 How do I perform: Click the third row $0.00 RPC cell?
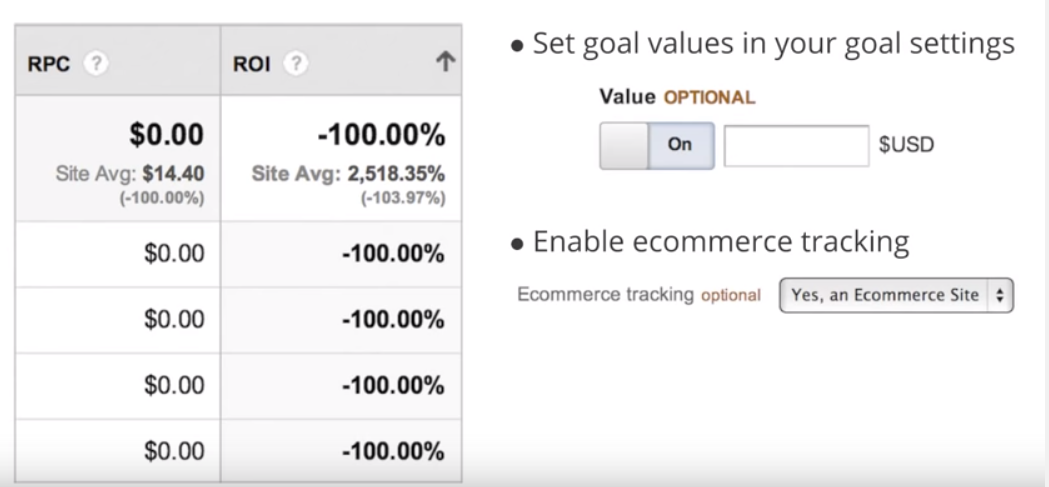tap(118, 386)
